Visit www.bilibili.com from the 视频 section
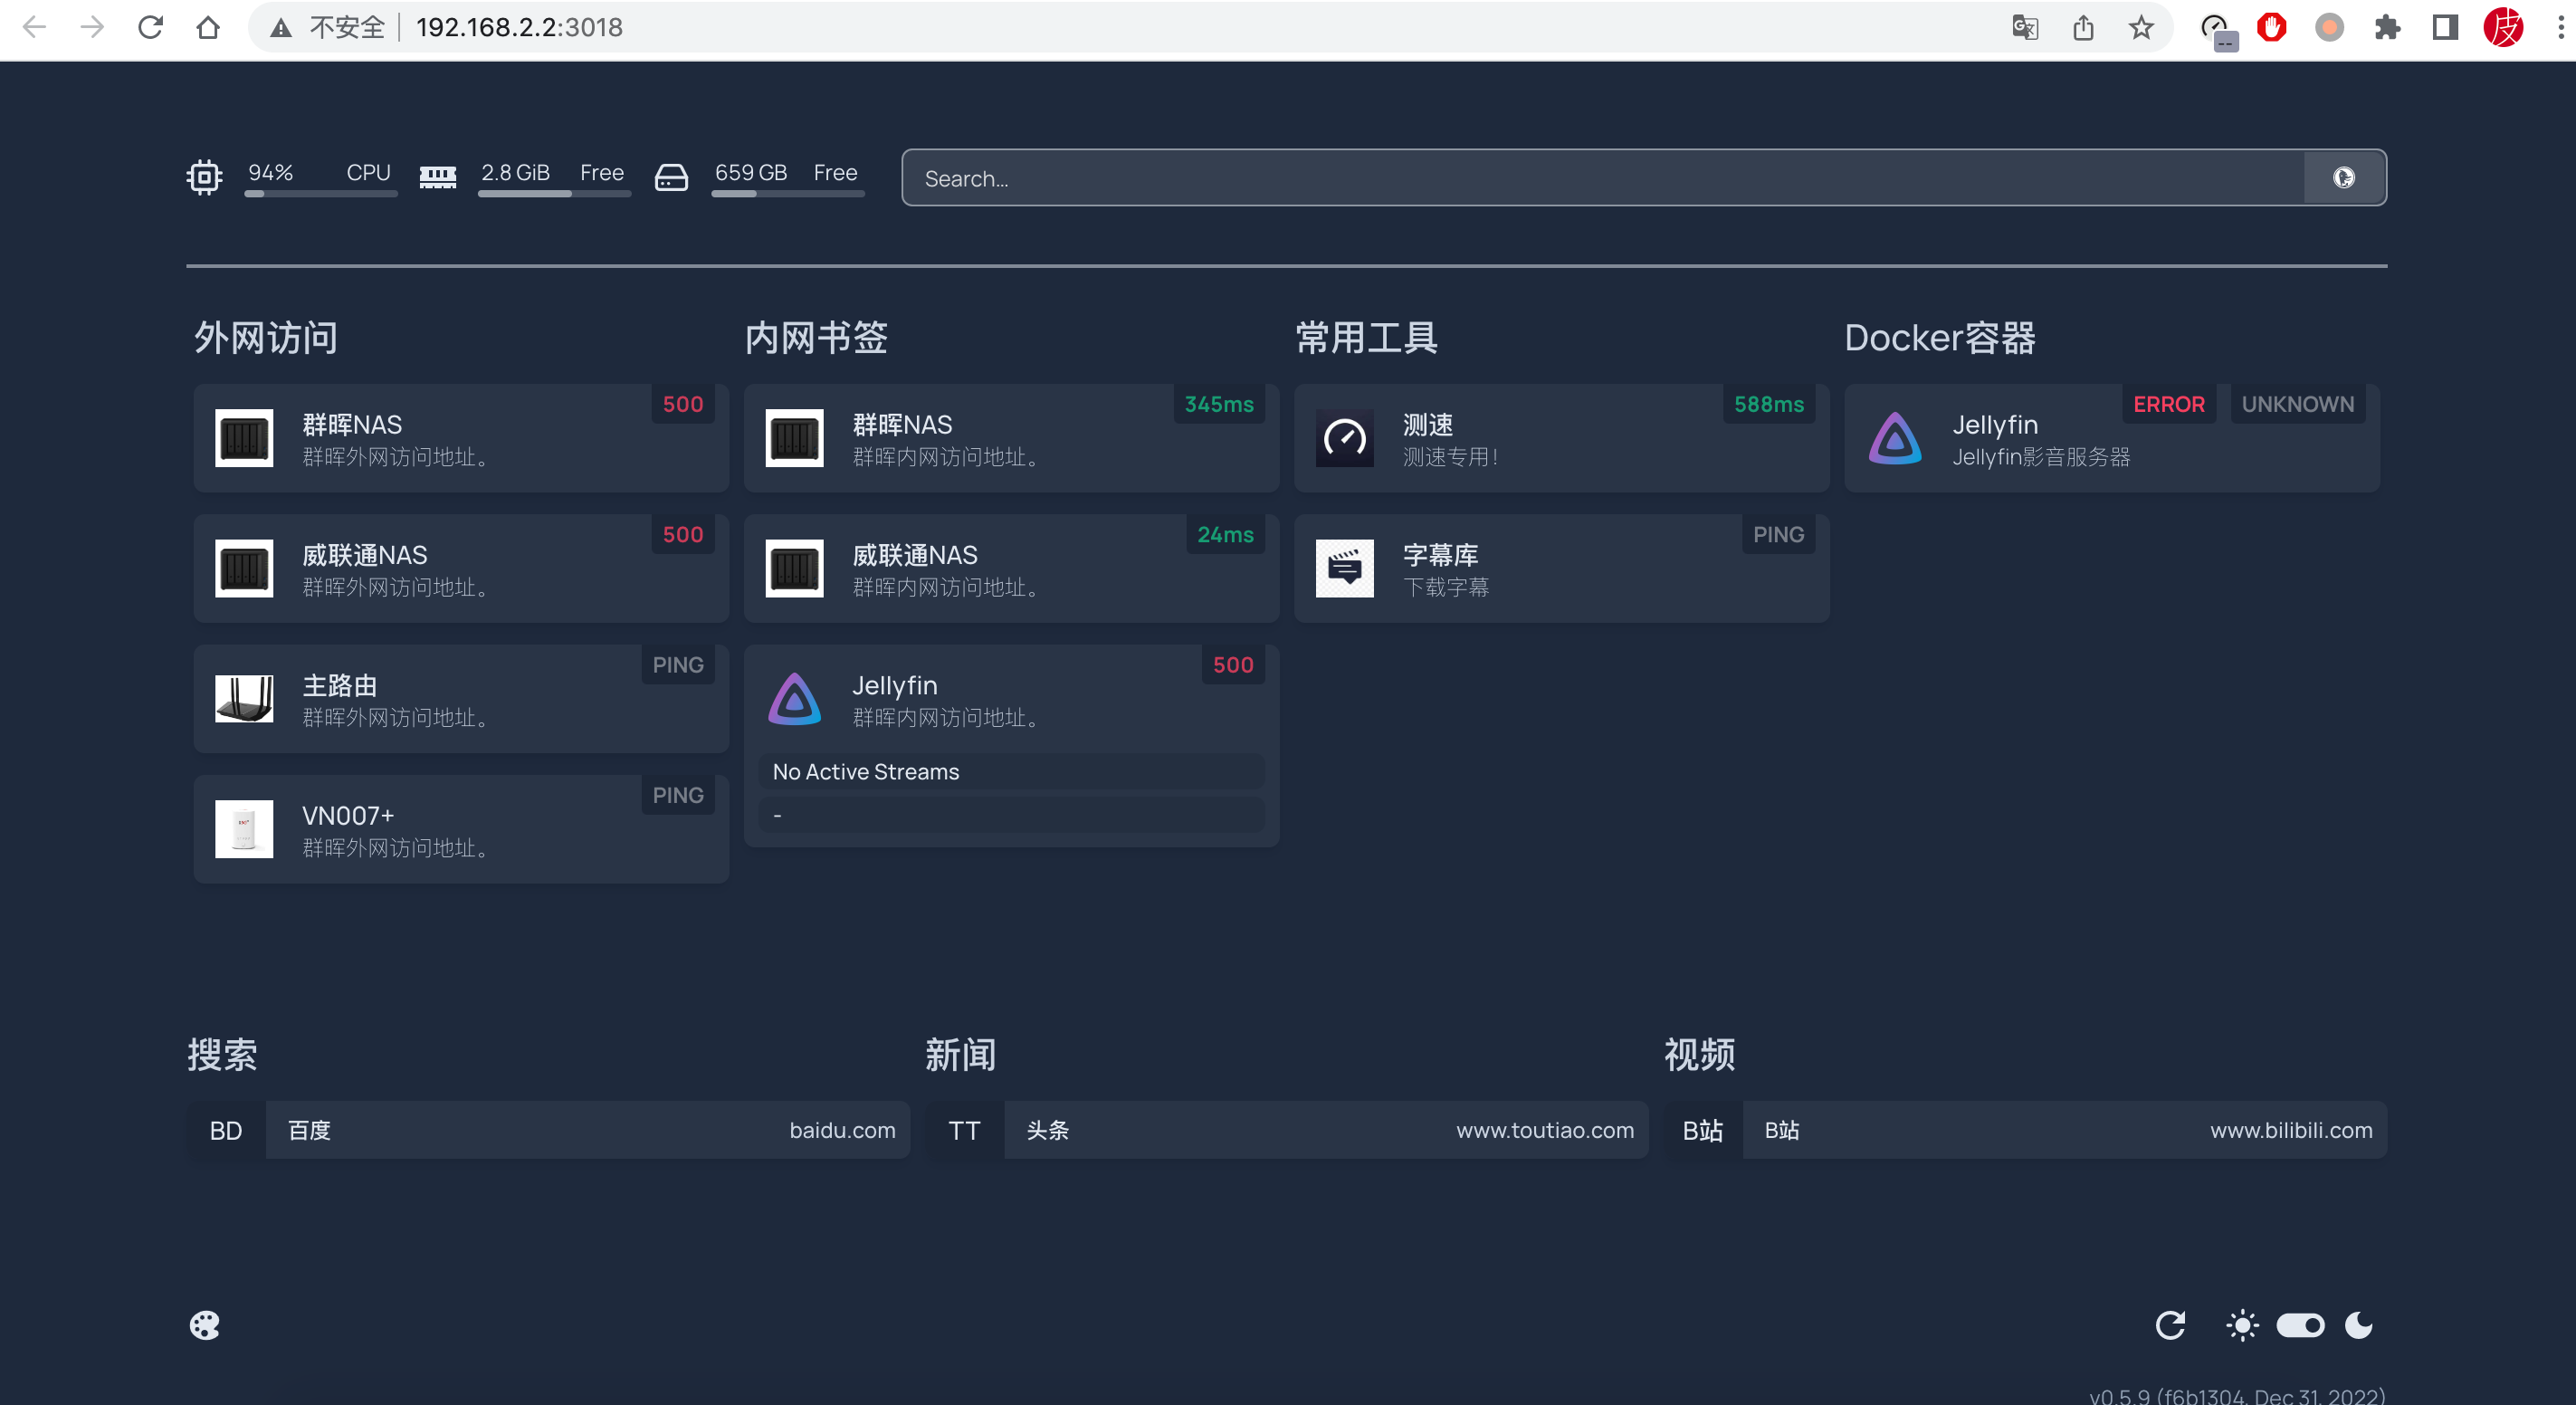 point(2060,1130)
